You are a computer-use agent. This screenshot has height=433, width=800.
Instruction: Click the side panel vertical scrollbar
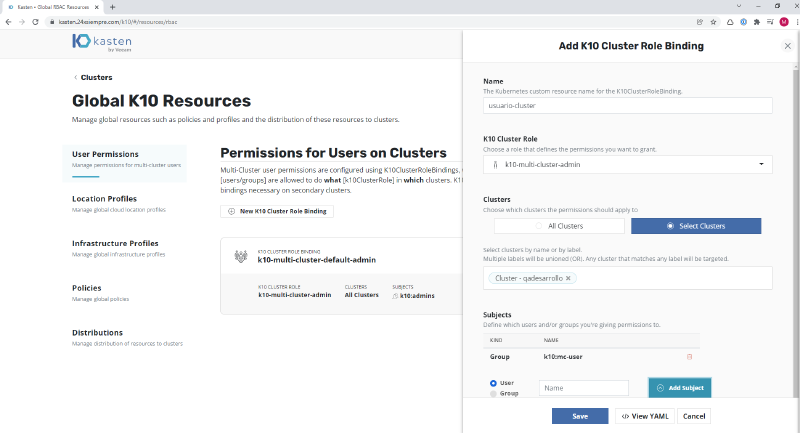point(796,235)
